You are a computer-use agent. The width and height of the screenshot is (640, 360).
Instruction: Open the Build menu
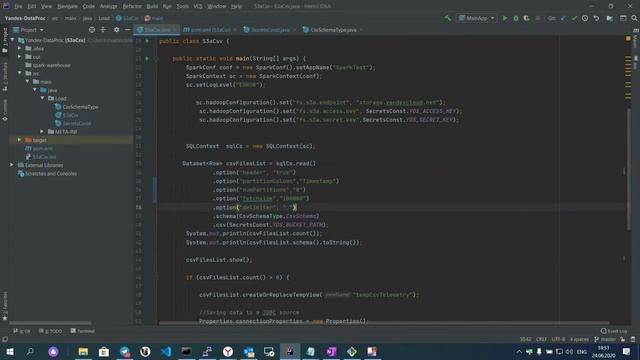coord(152,7)
